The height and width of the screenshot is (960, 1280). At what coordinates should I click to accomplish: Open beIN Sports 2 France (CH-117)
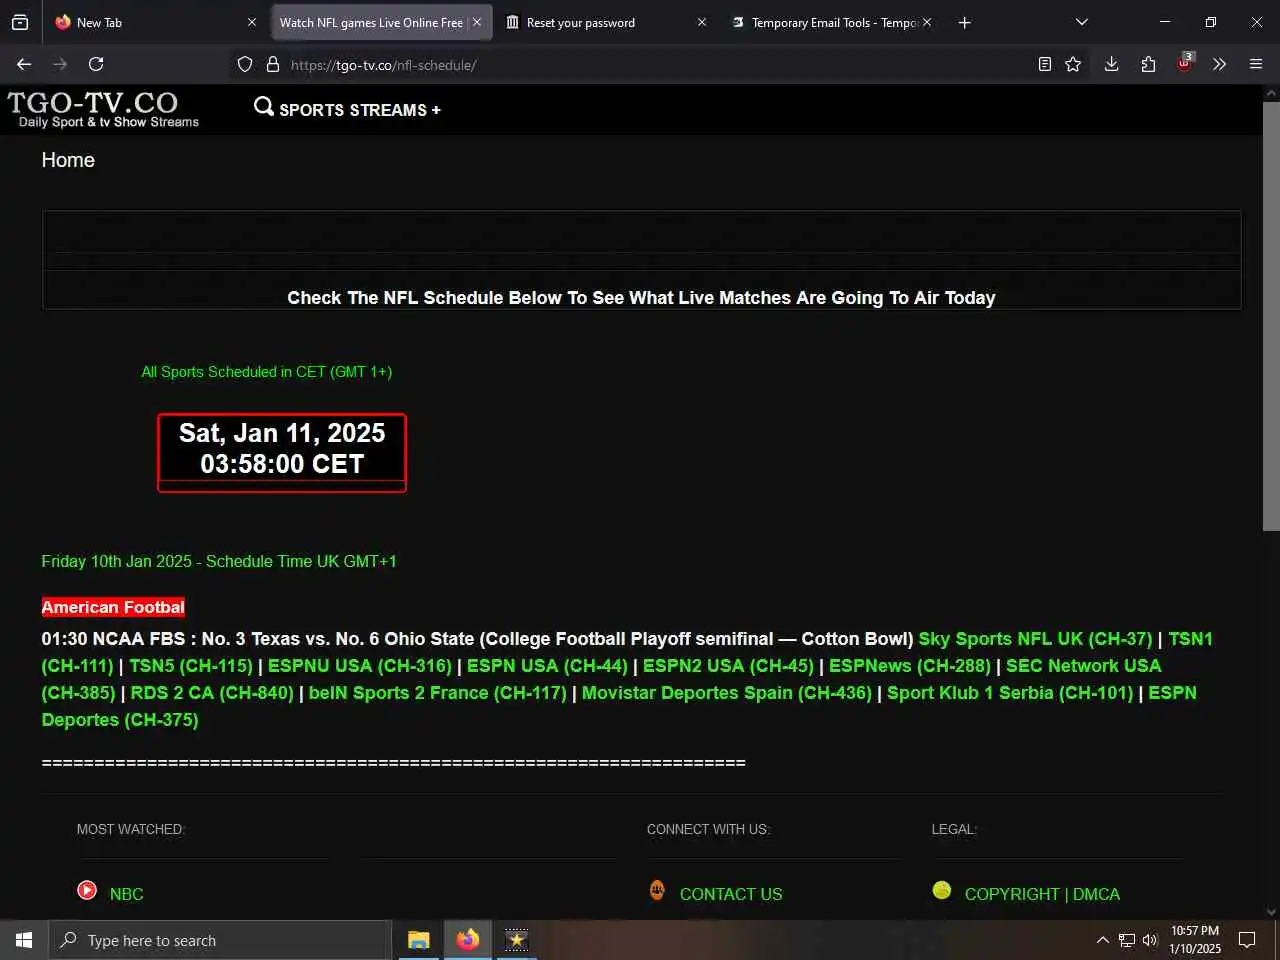[x=438, y=693]
